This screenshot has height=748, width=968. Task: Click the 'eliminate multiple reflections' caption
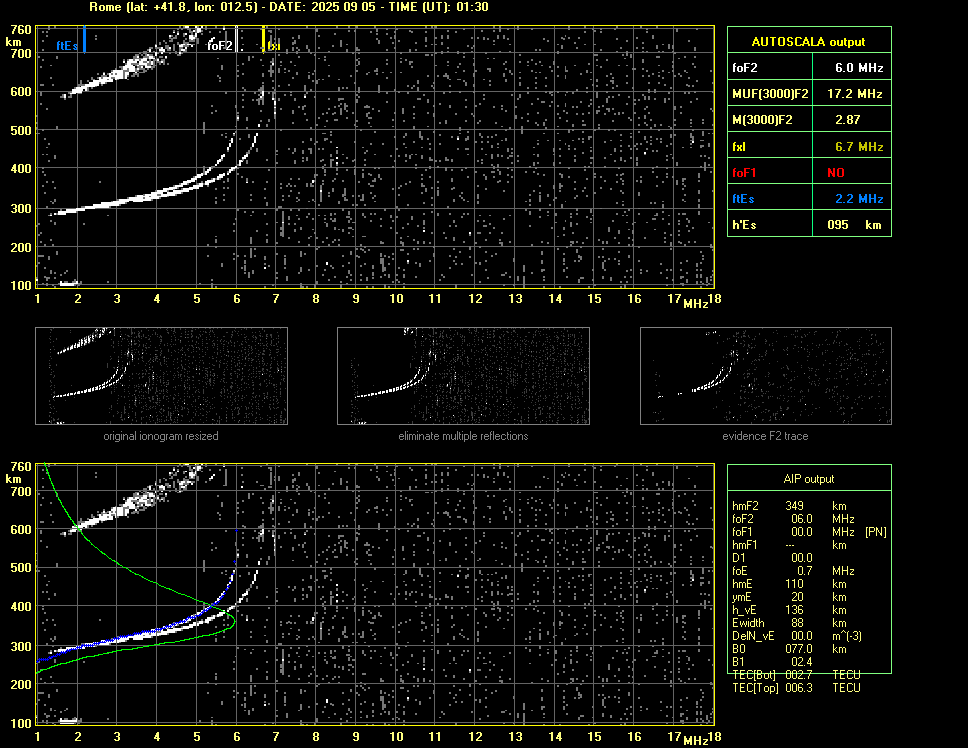(x=463, y=436)
